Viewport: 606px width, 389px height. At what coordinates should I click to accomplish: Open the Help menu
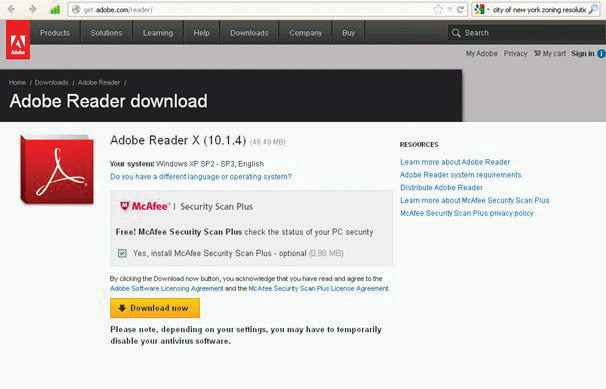point(201,33)
